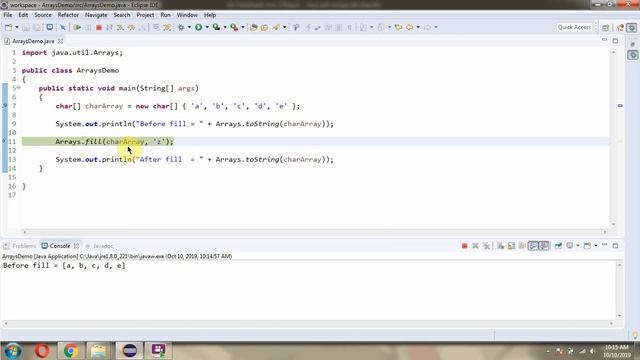Click the New file toolbar icon

coord(8,27)
